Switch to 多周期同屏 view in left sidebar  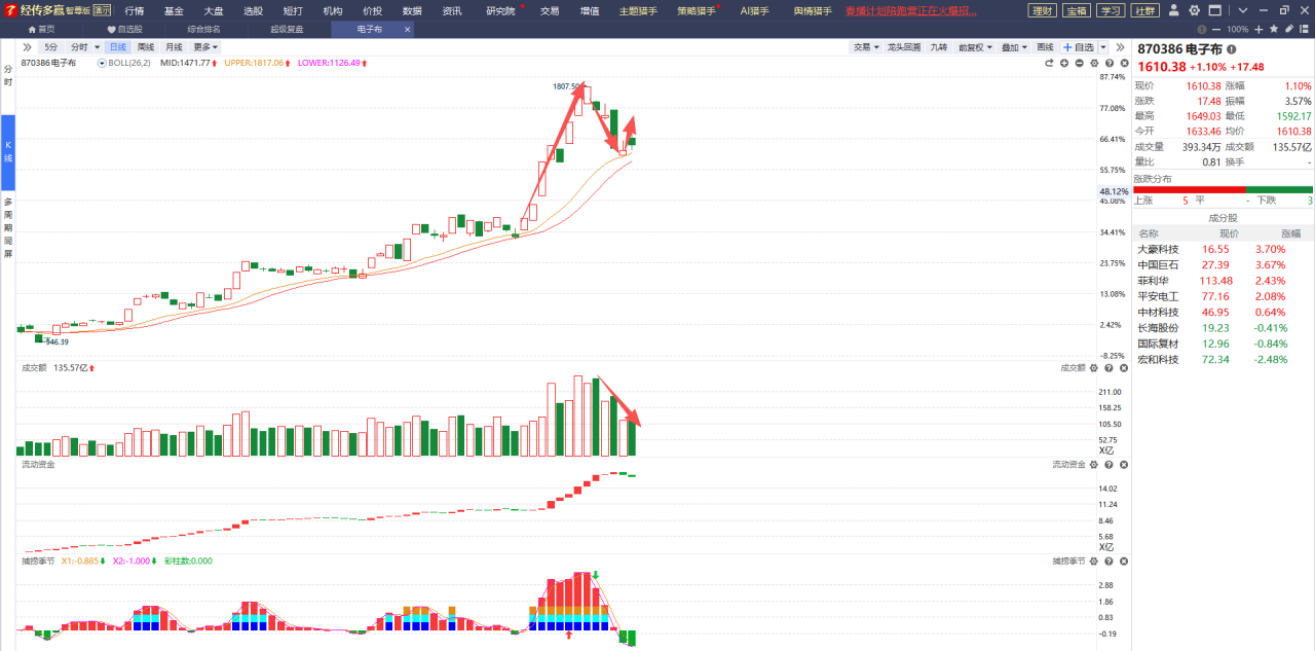pos(8,228)
